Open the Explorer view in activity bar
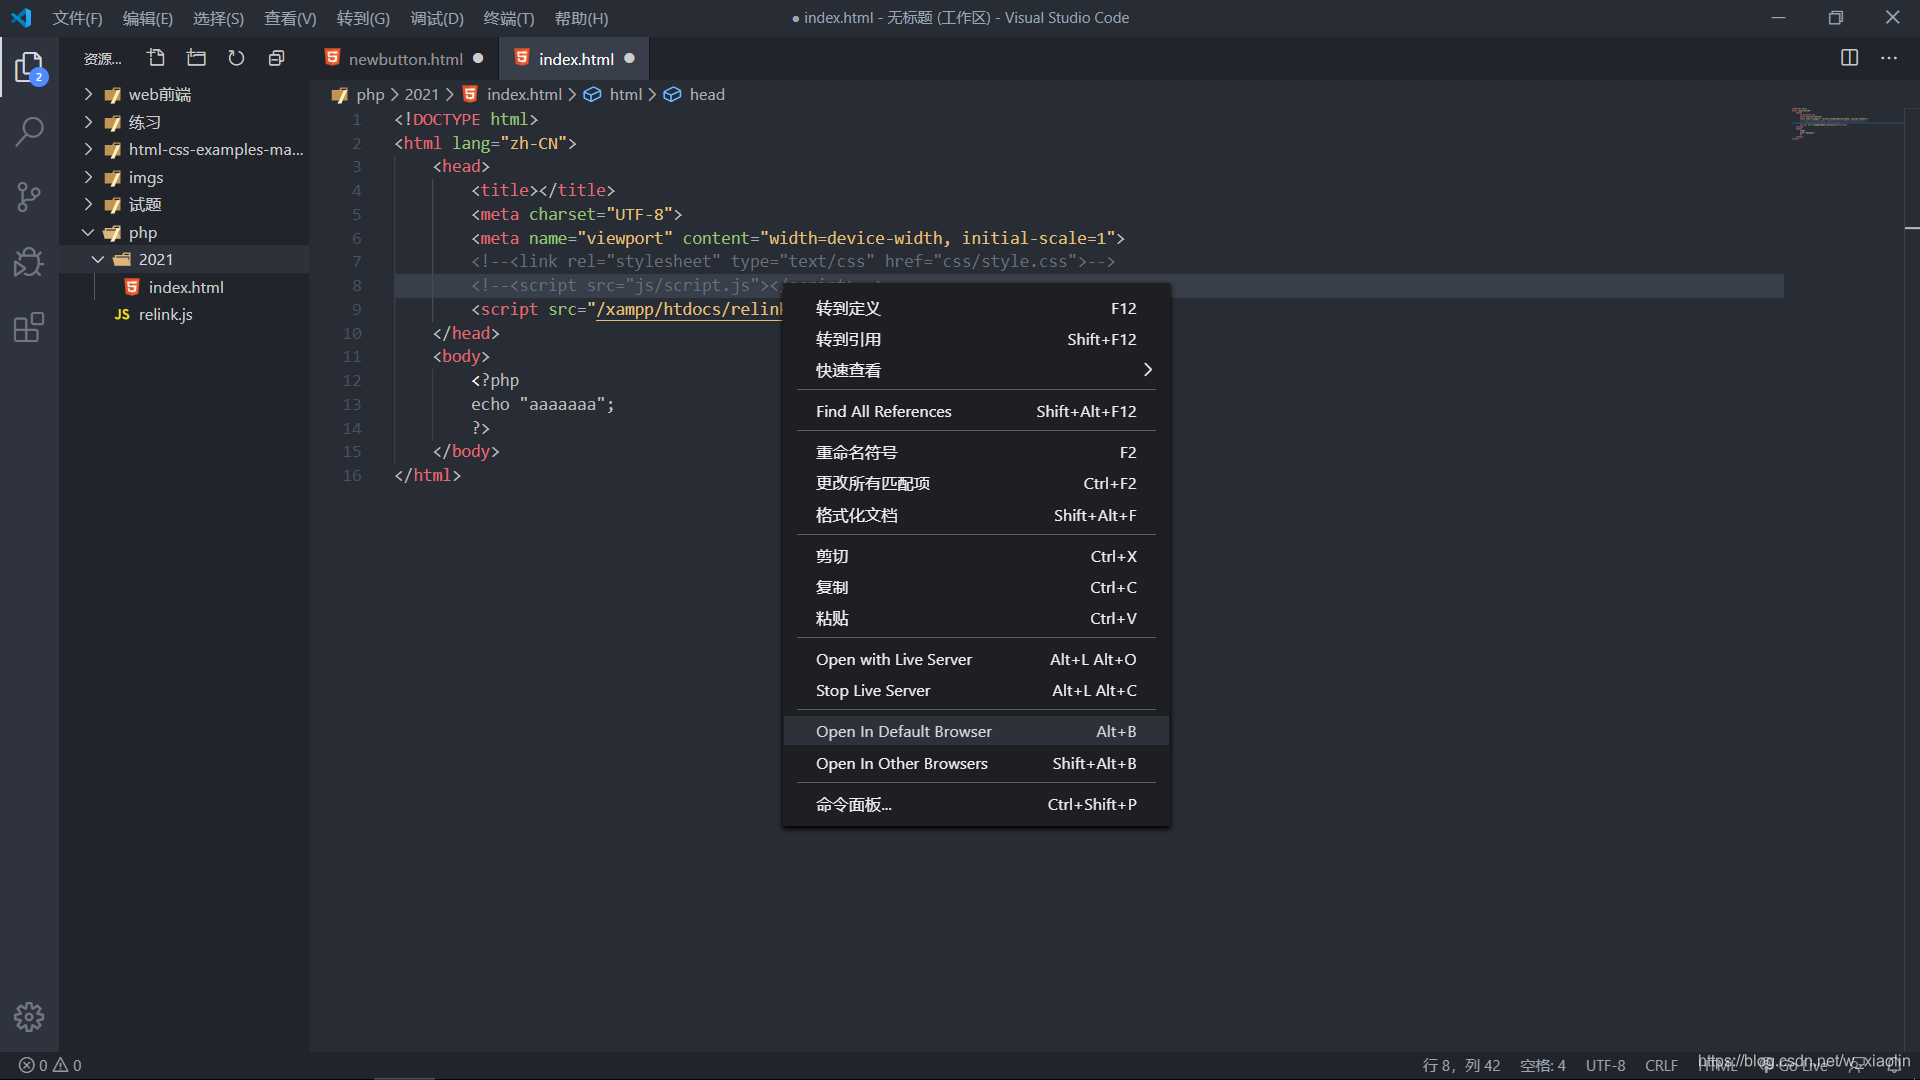The height and width of the screenshot is (1080, 1920). [29, 67]
